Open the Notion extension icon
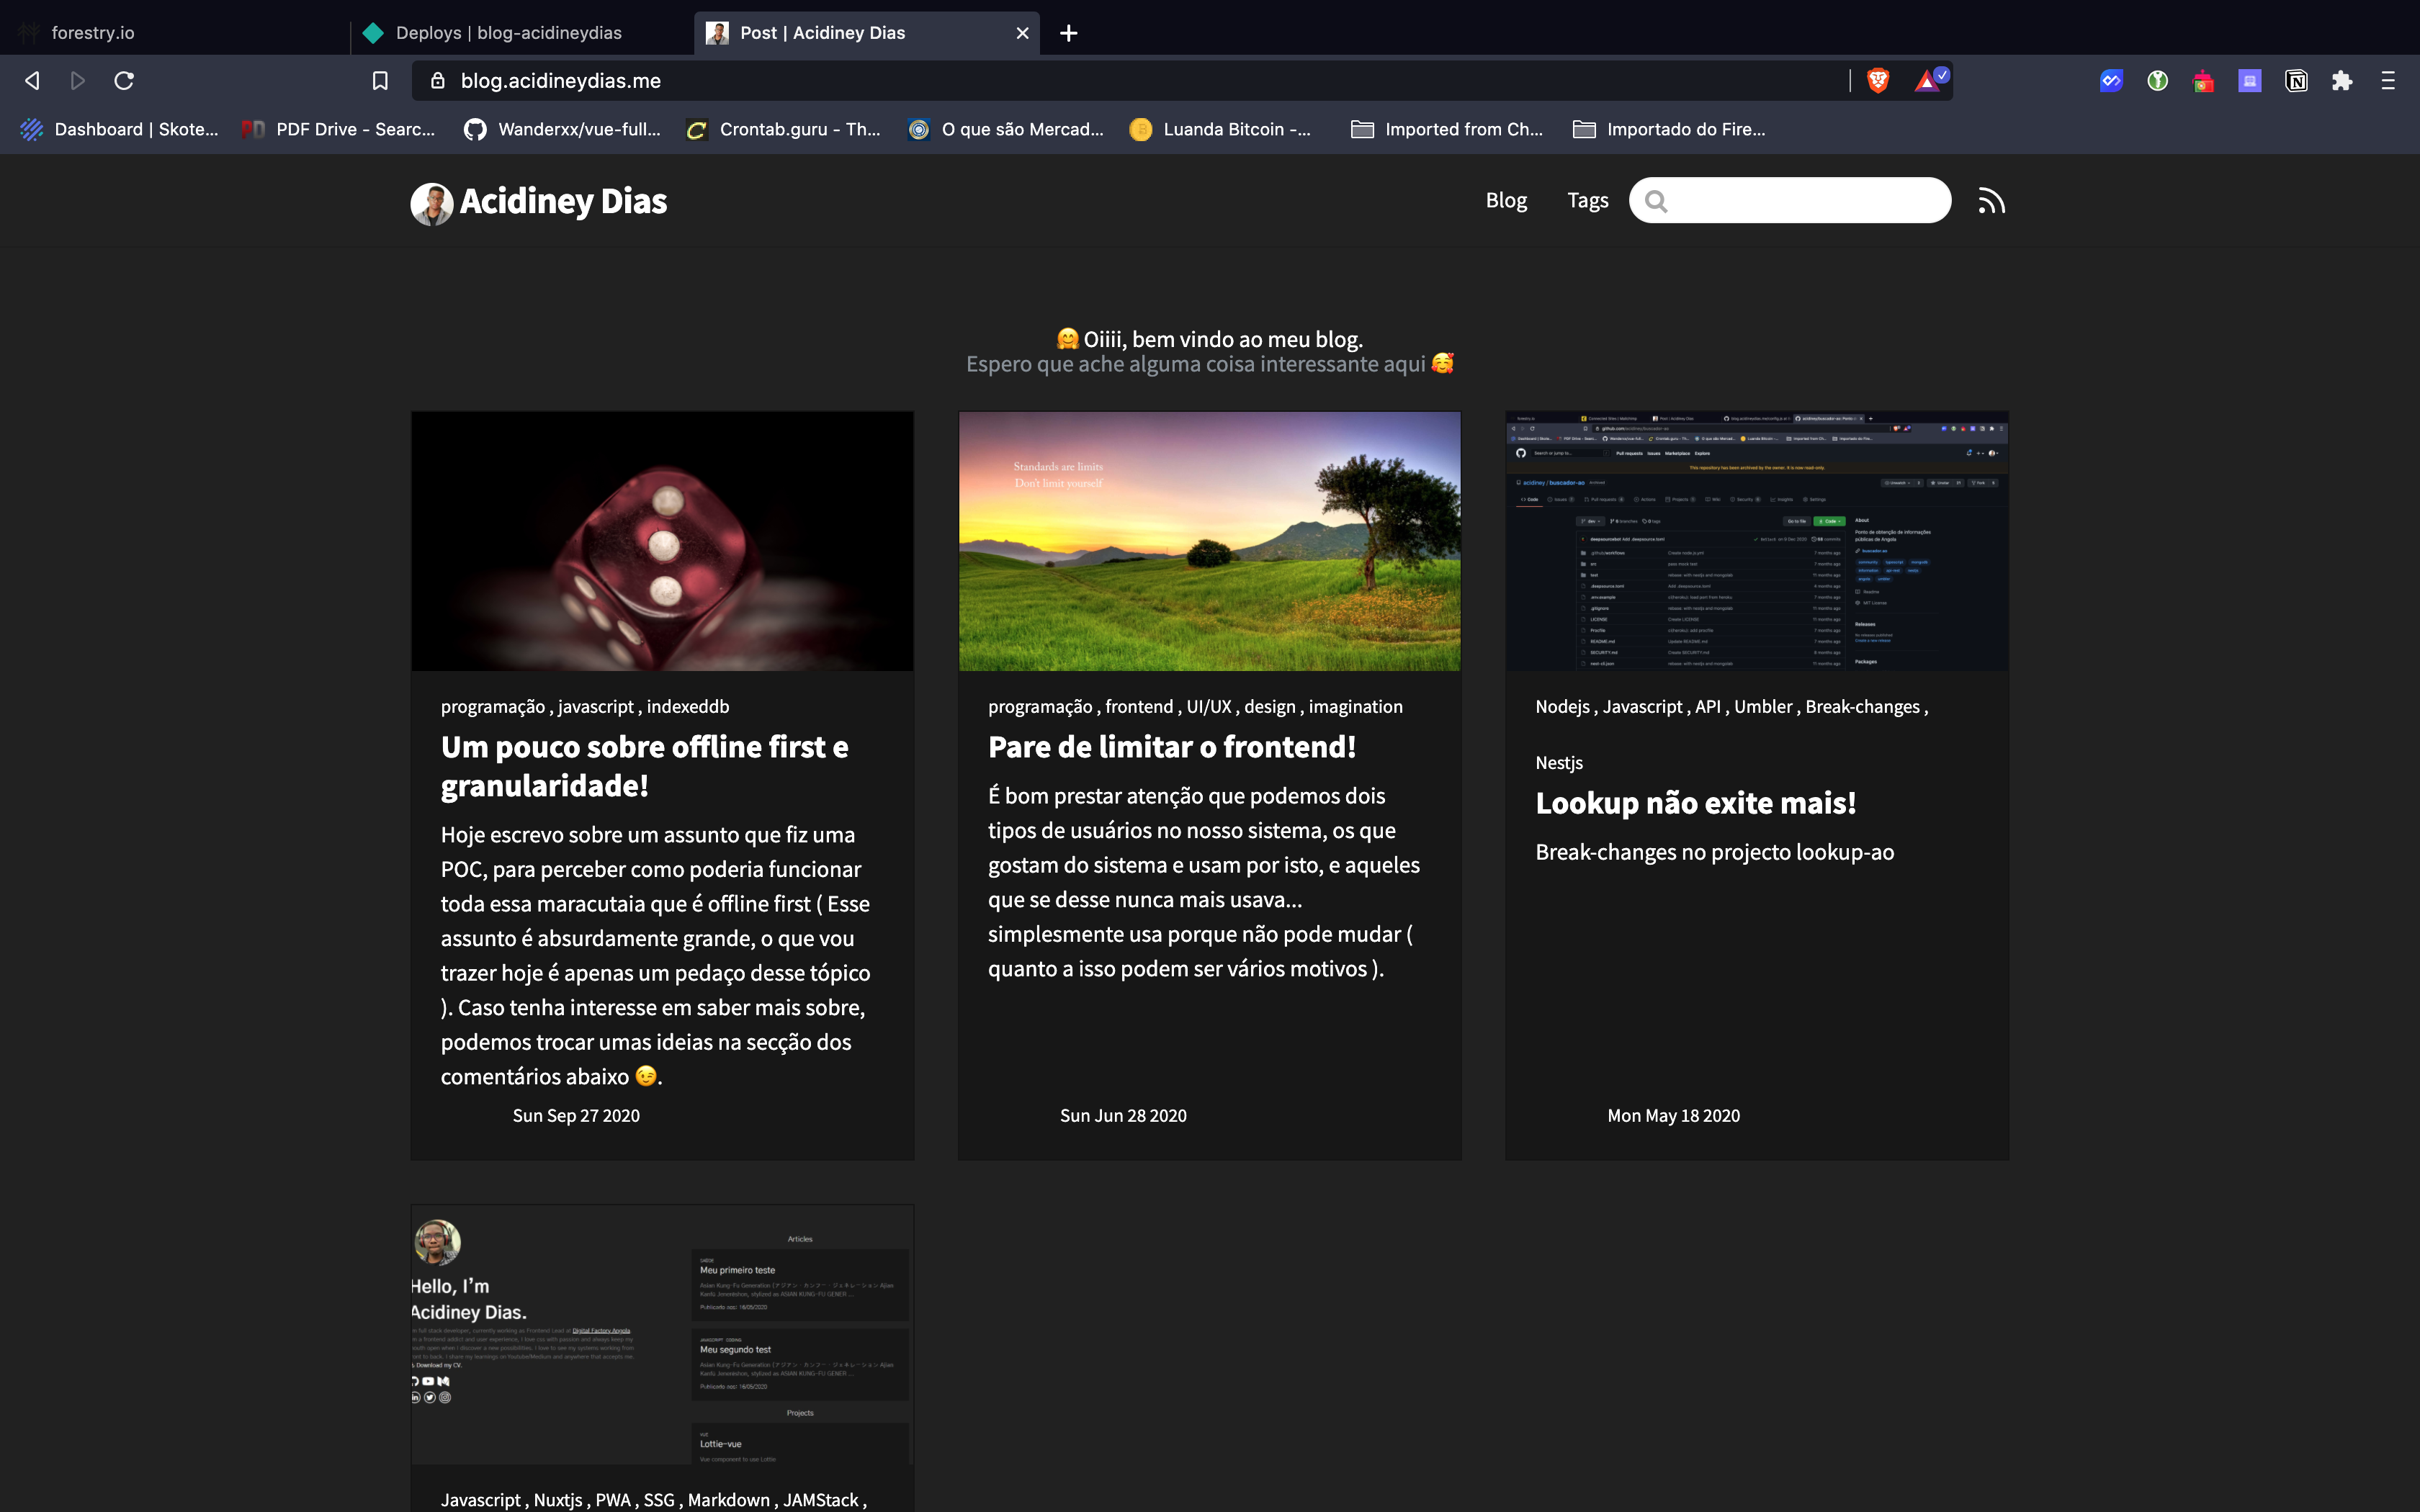 2296,81
